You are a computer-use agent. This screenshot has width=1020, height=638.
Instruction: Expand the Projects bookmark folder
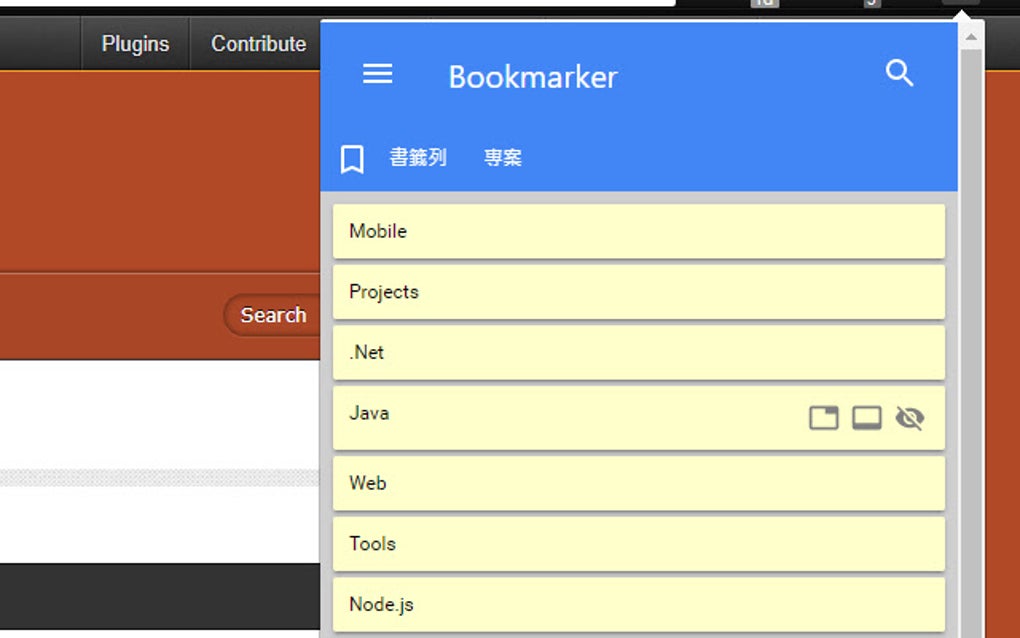tap(637, 292)
